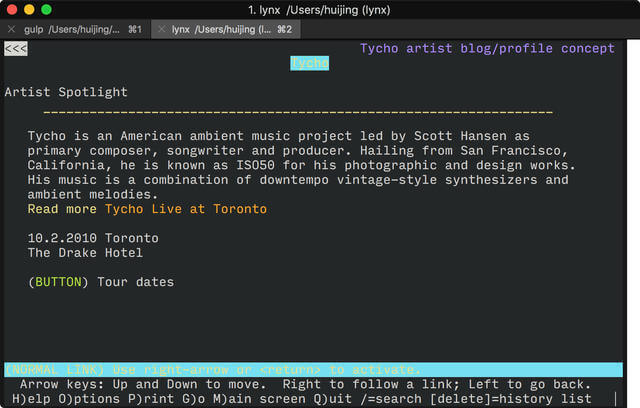Follow the "Read more" link
Screen dimensions: 640x408
62,209
